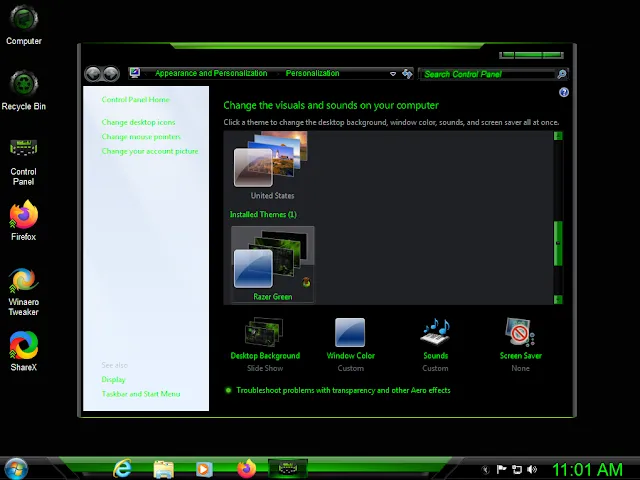This screenshot has width=640, height=480.
Task: Open the Computer desktop icon
Action: click(x=24, y=24)
